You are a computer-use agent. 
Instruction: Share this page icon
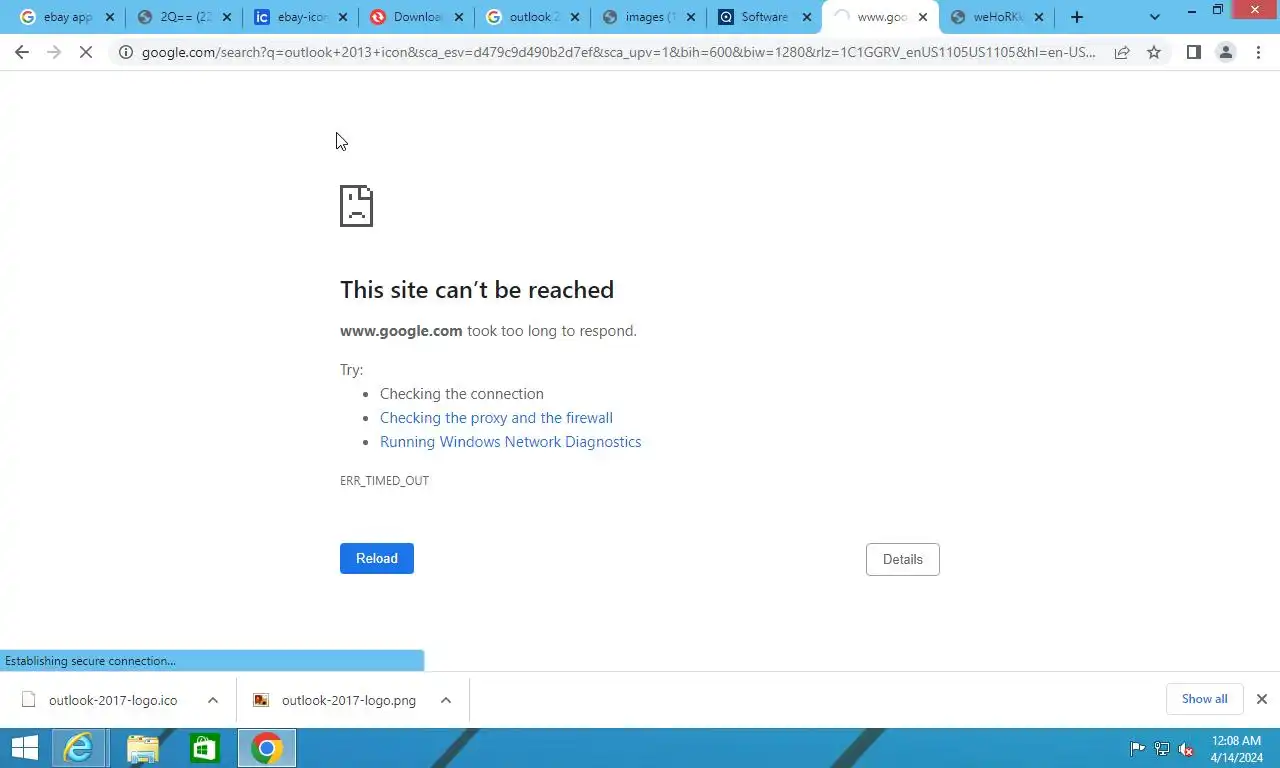point(1122,52)
